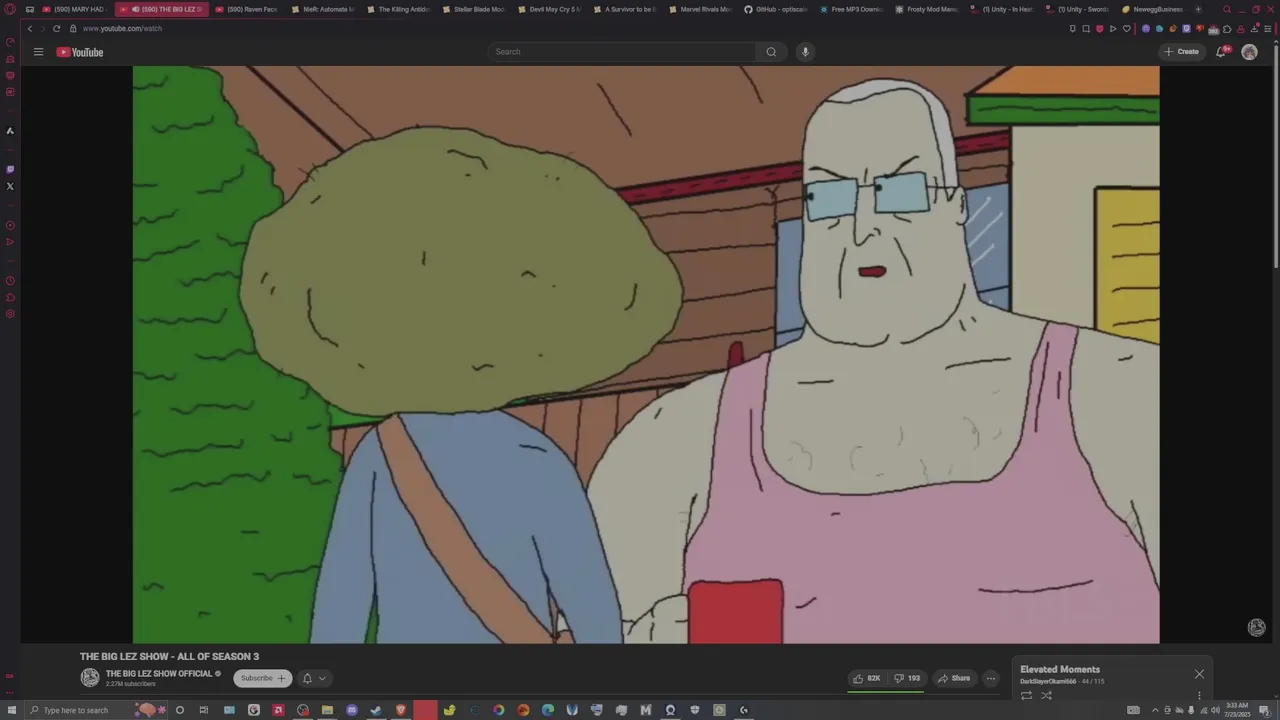
Task: Toggle shuffle on the Elevated Moments playlist
Action: [1046, 695]
